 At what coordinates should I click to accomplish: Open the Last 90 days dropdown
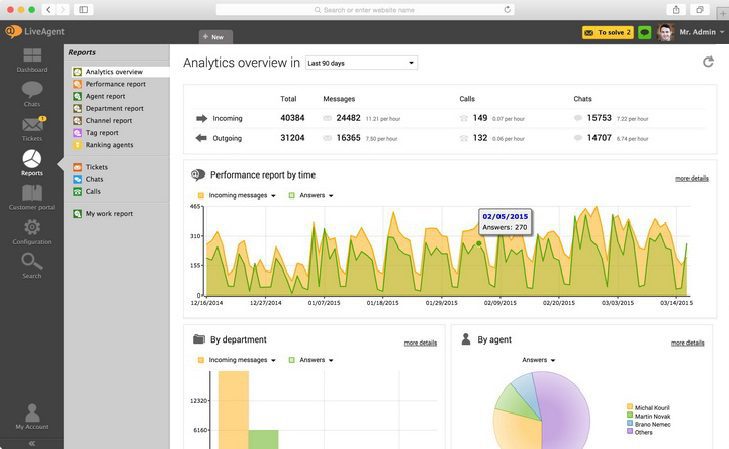(x=361, y=63)
